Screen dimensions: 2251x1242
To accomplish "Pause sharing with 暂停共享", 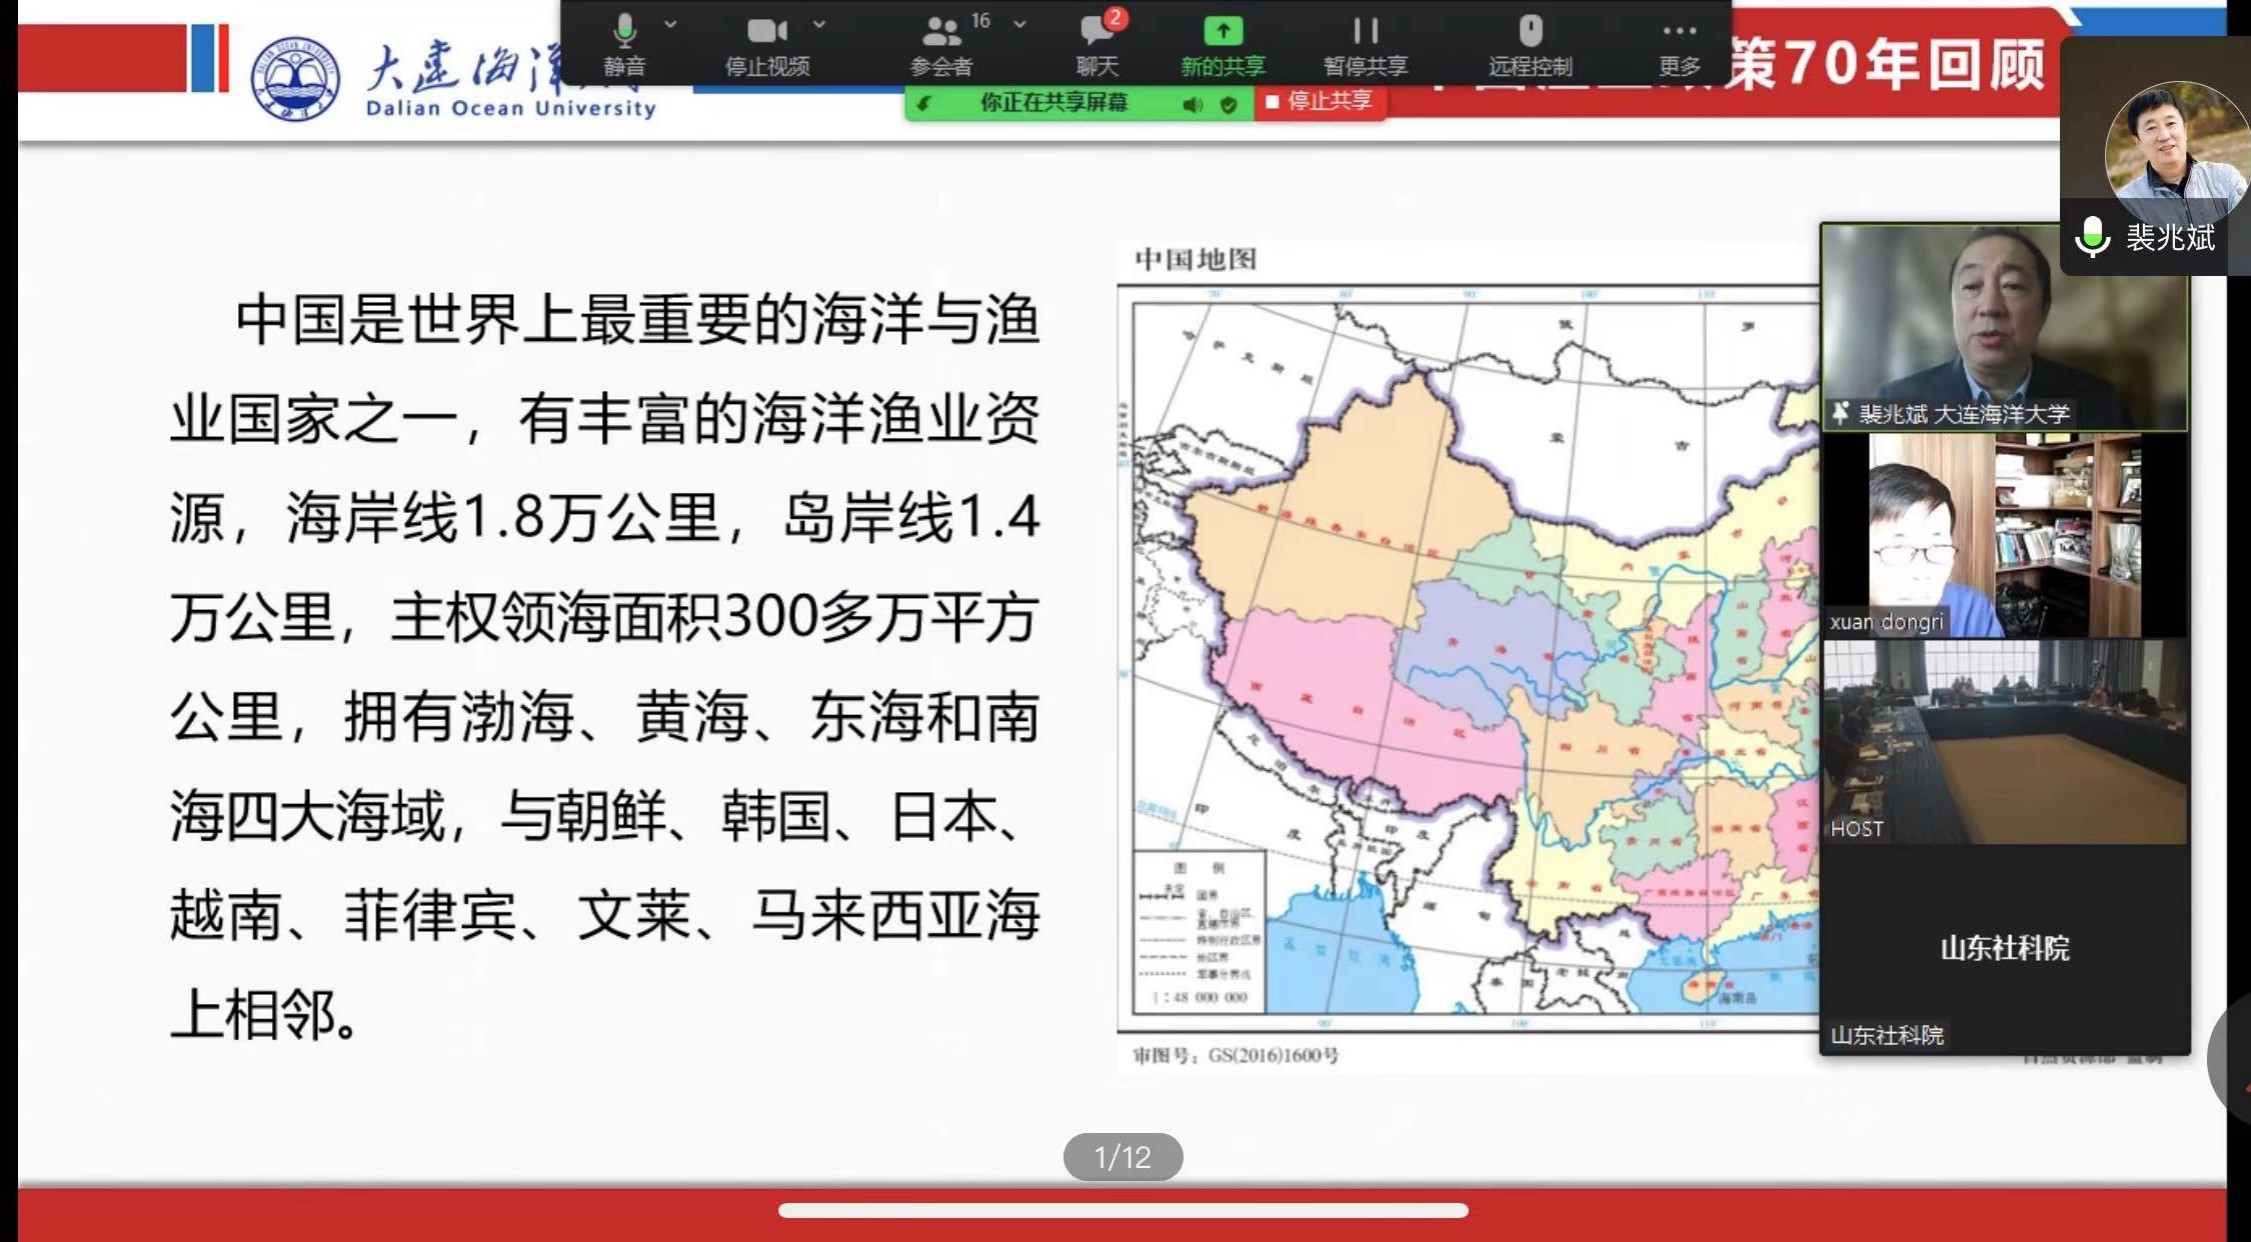I will tap(1365, 44).
